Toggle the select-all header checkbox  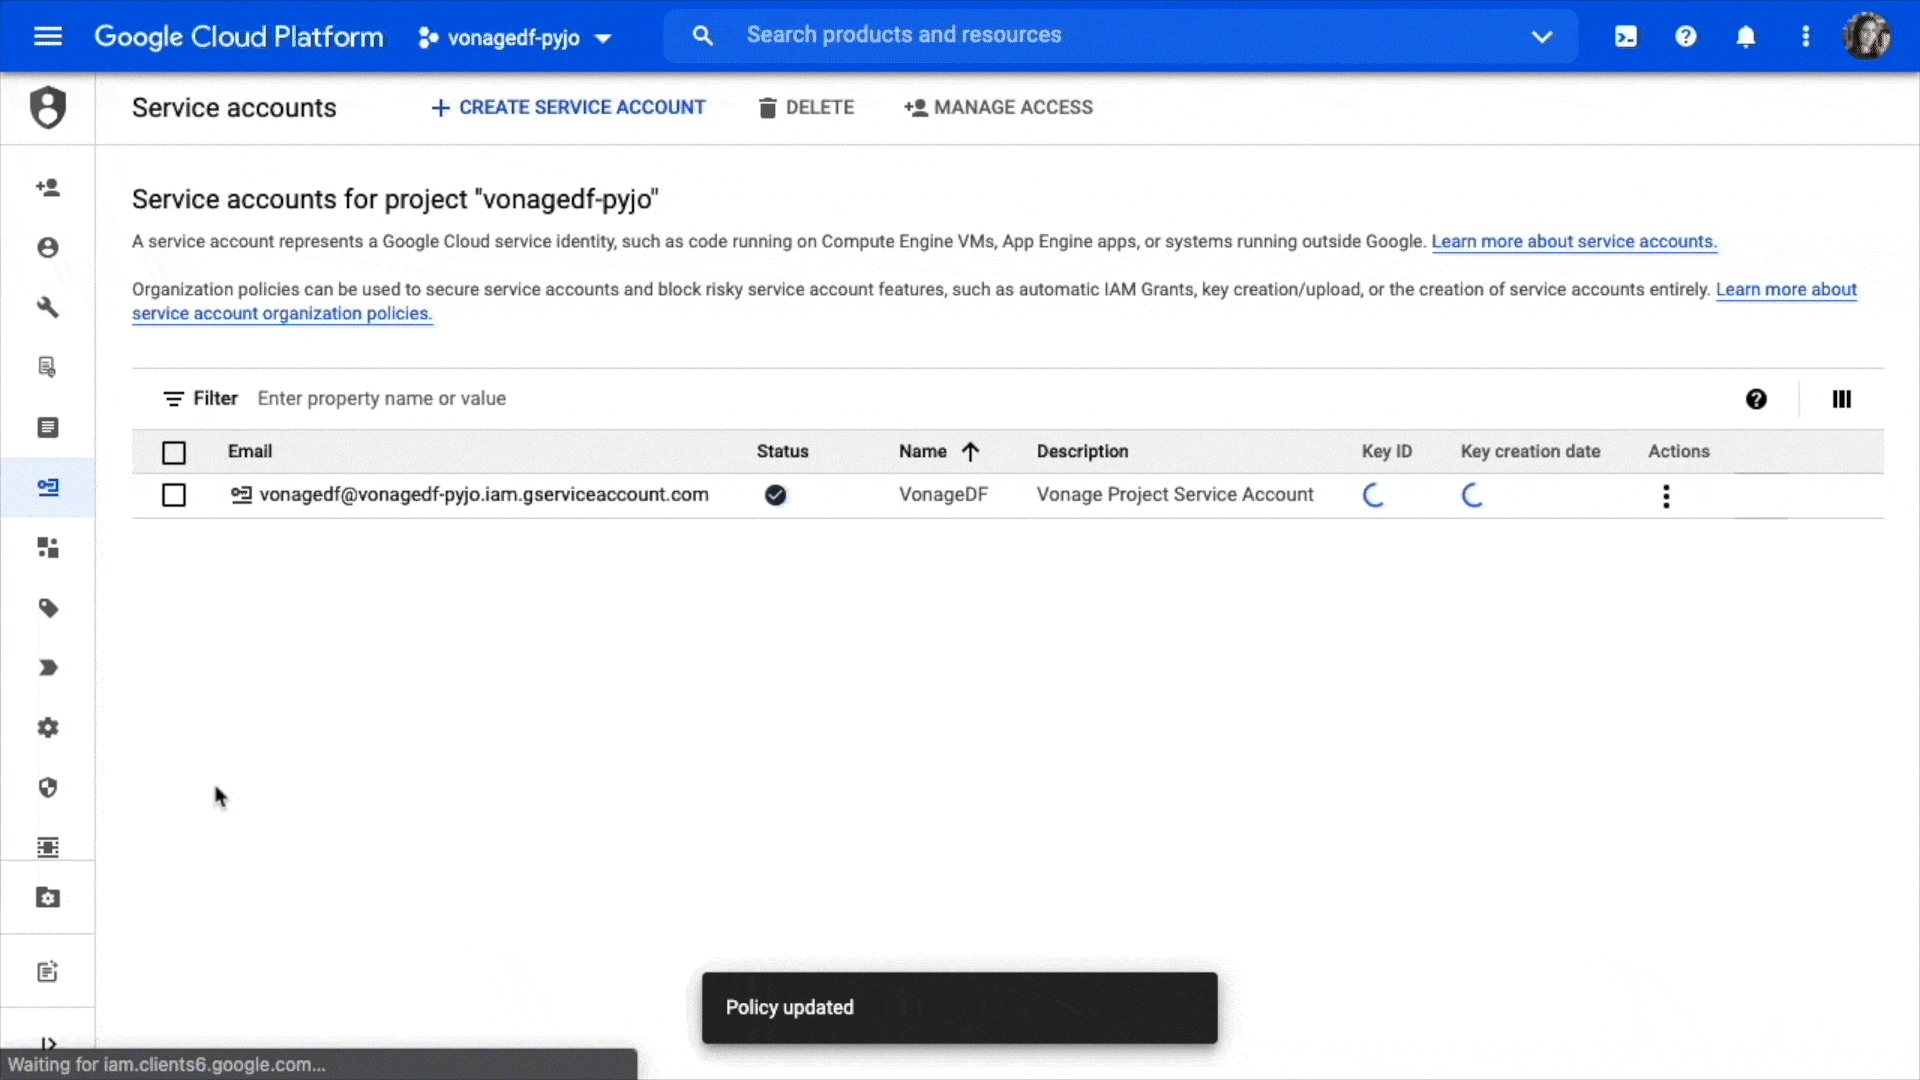(174, 453)
